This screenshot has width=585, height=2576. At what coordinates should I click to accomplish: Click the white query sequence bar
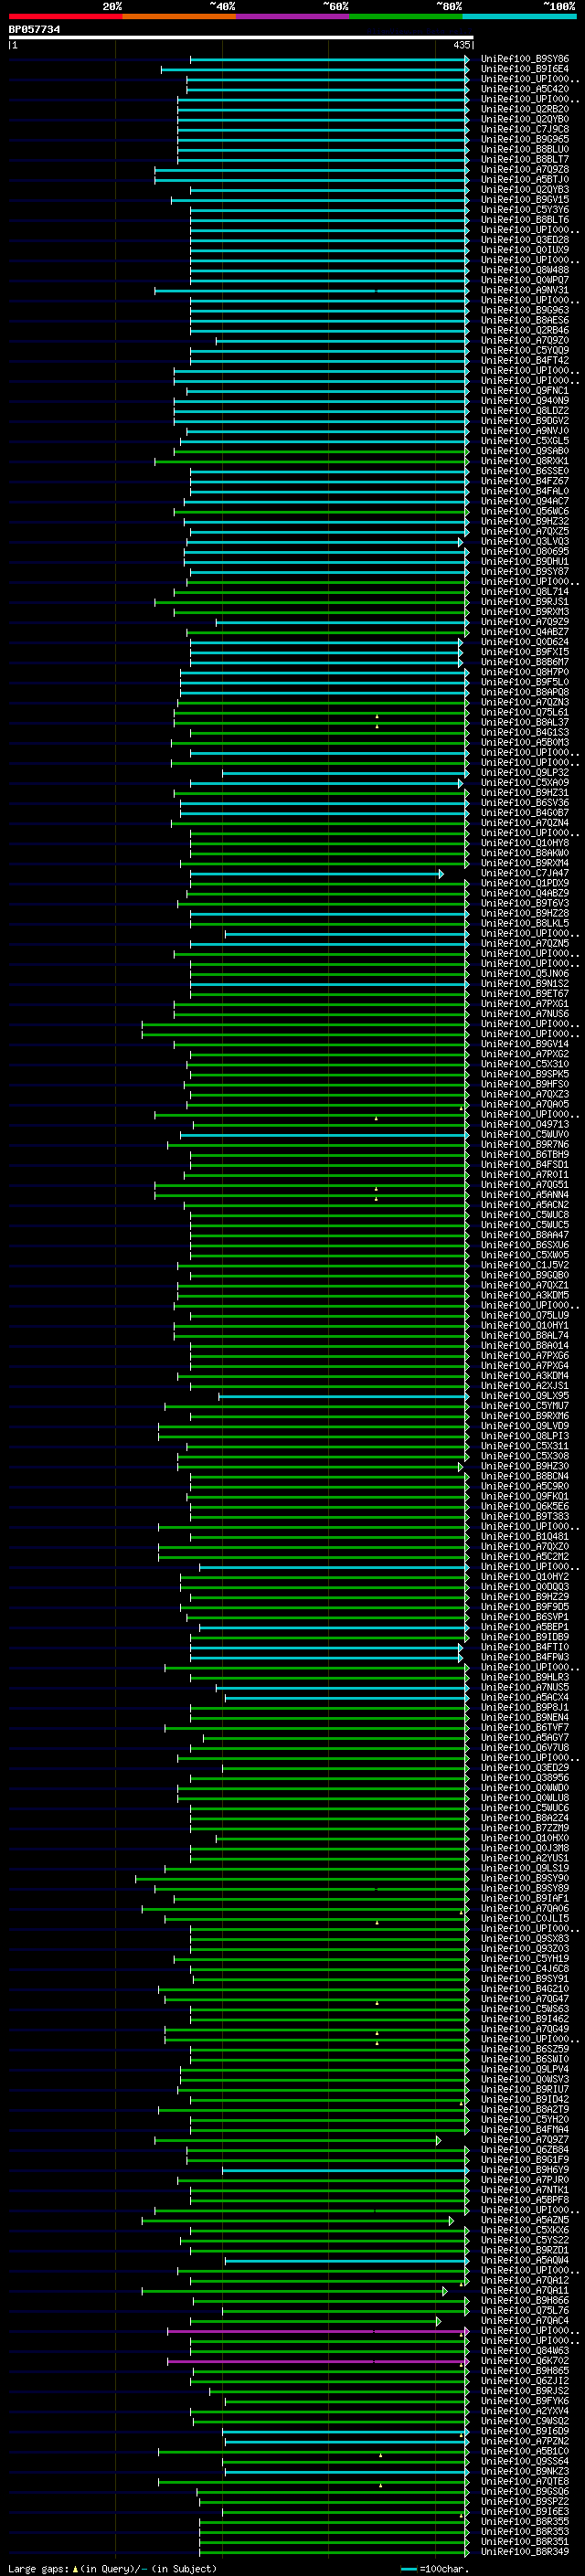point(241,38)
